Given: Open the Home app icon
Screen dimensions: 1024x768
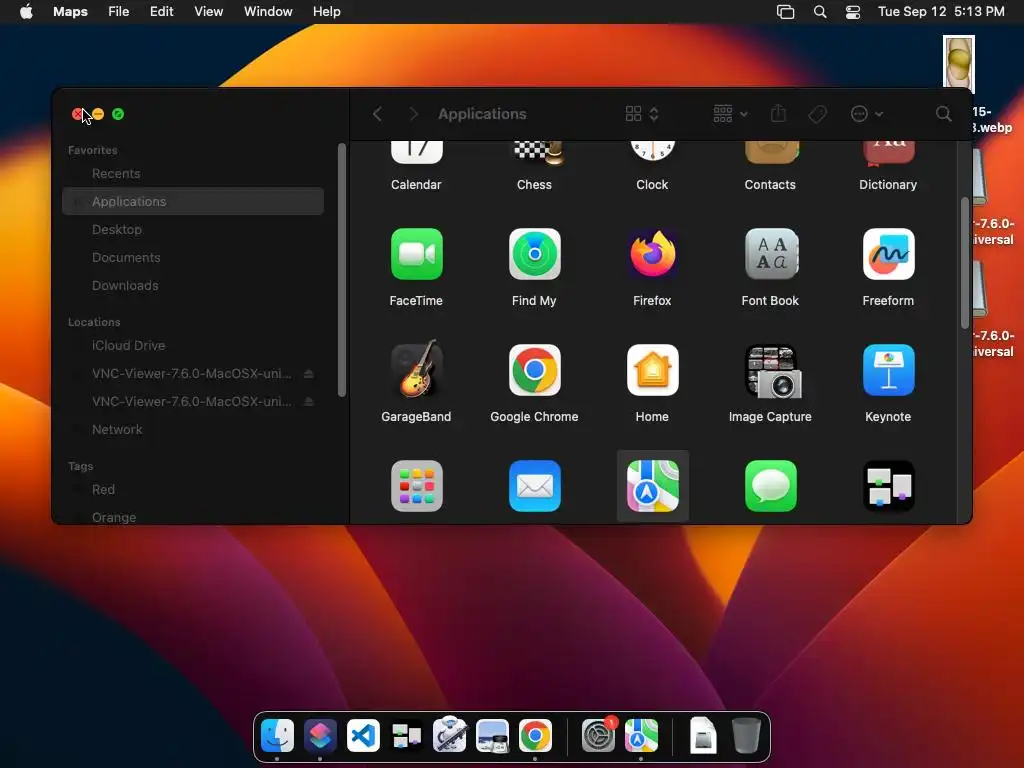Looking at the screenshot, I should point(652,370).
